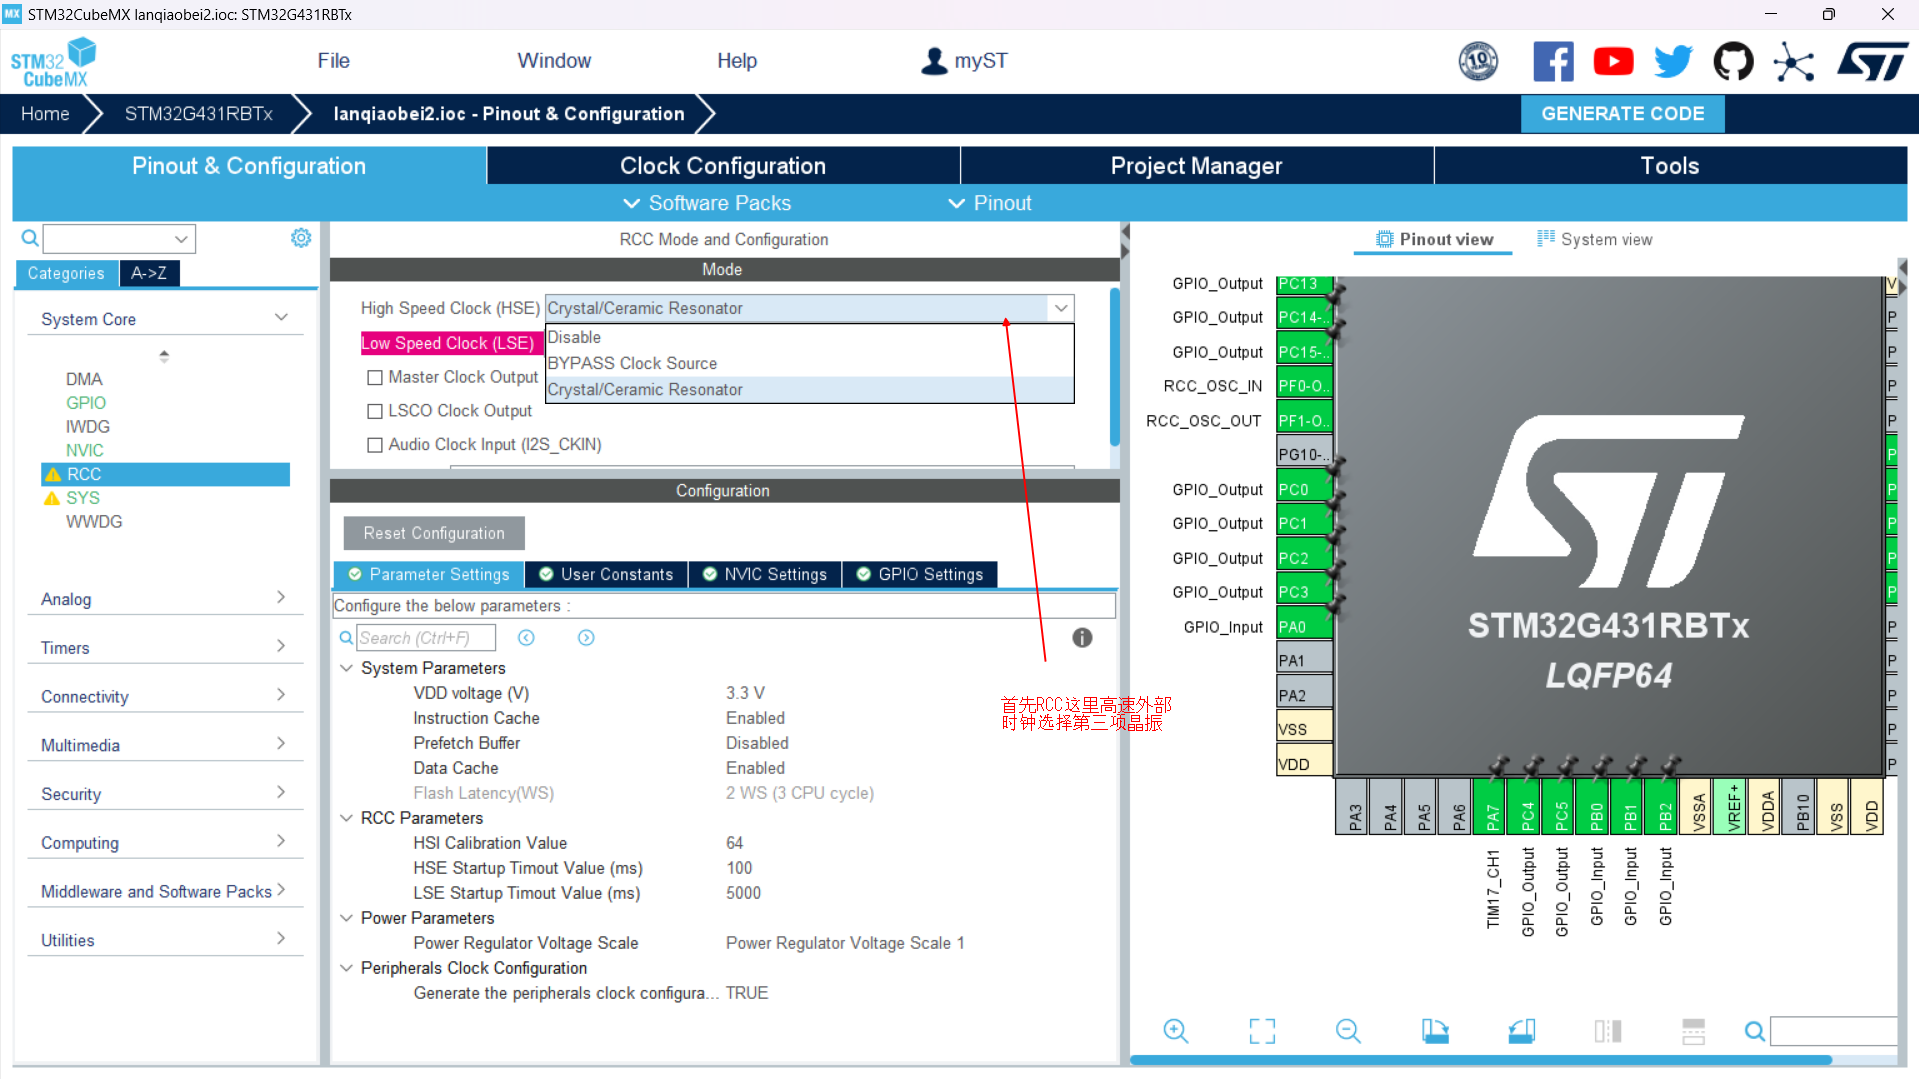Click the zoom out magnifier icon

(x=1348, y=1031)
